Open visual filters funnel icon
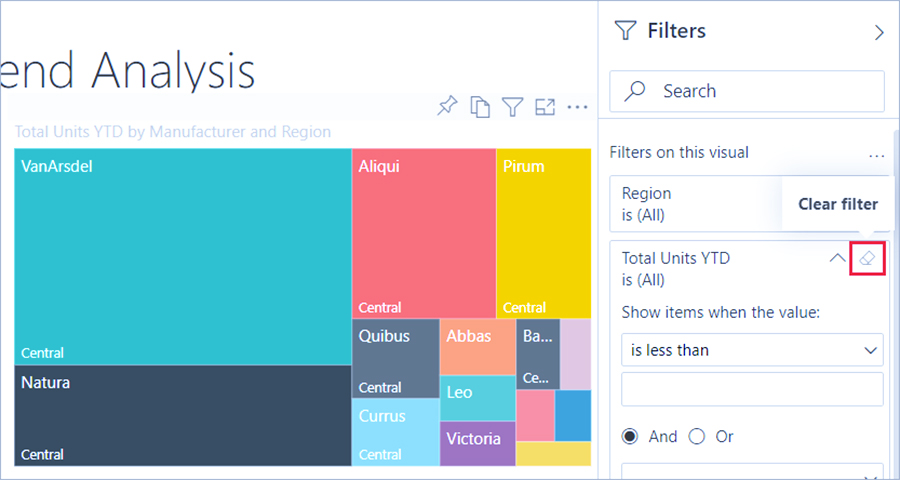Screen dimensions: 900x480 point(512,106)
